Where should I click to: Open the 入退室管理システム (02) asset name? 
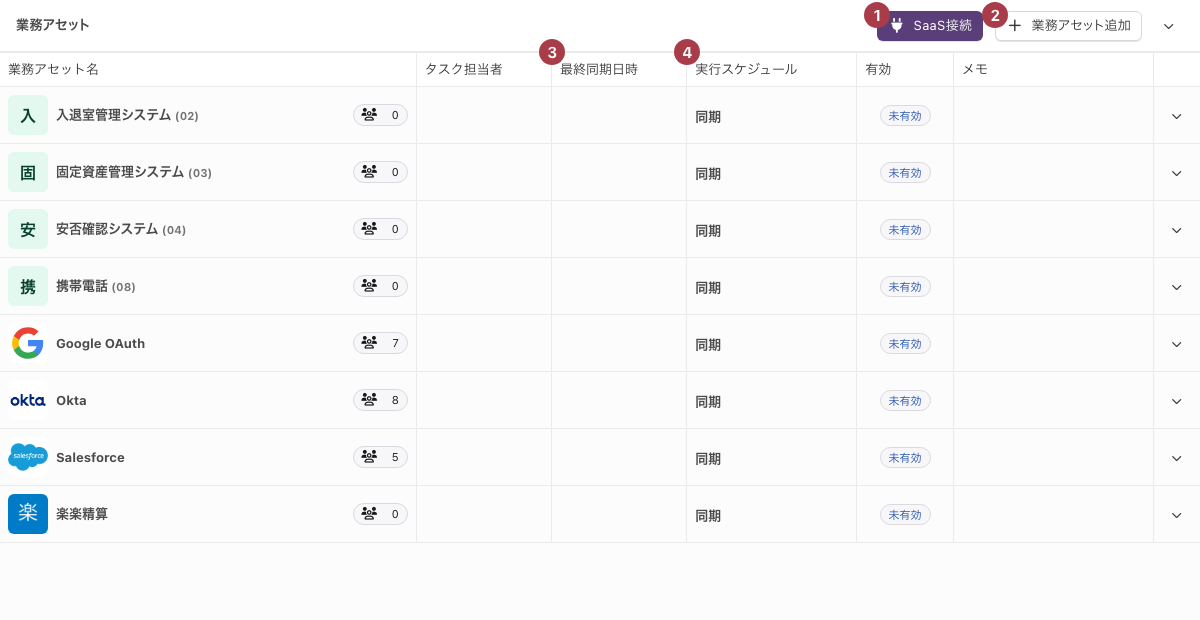coord(127,115)
